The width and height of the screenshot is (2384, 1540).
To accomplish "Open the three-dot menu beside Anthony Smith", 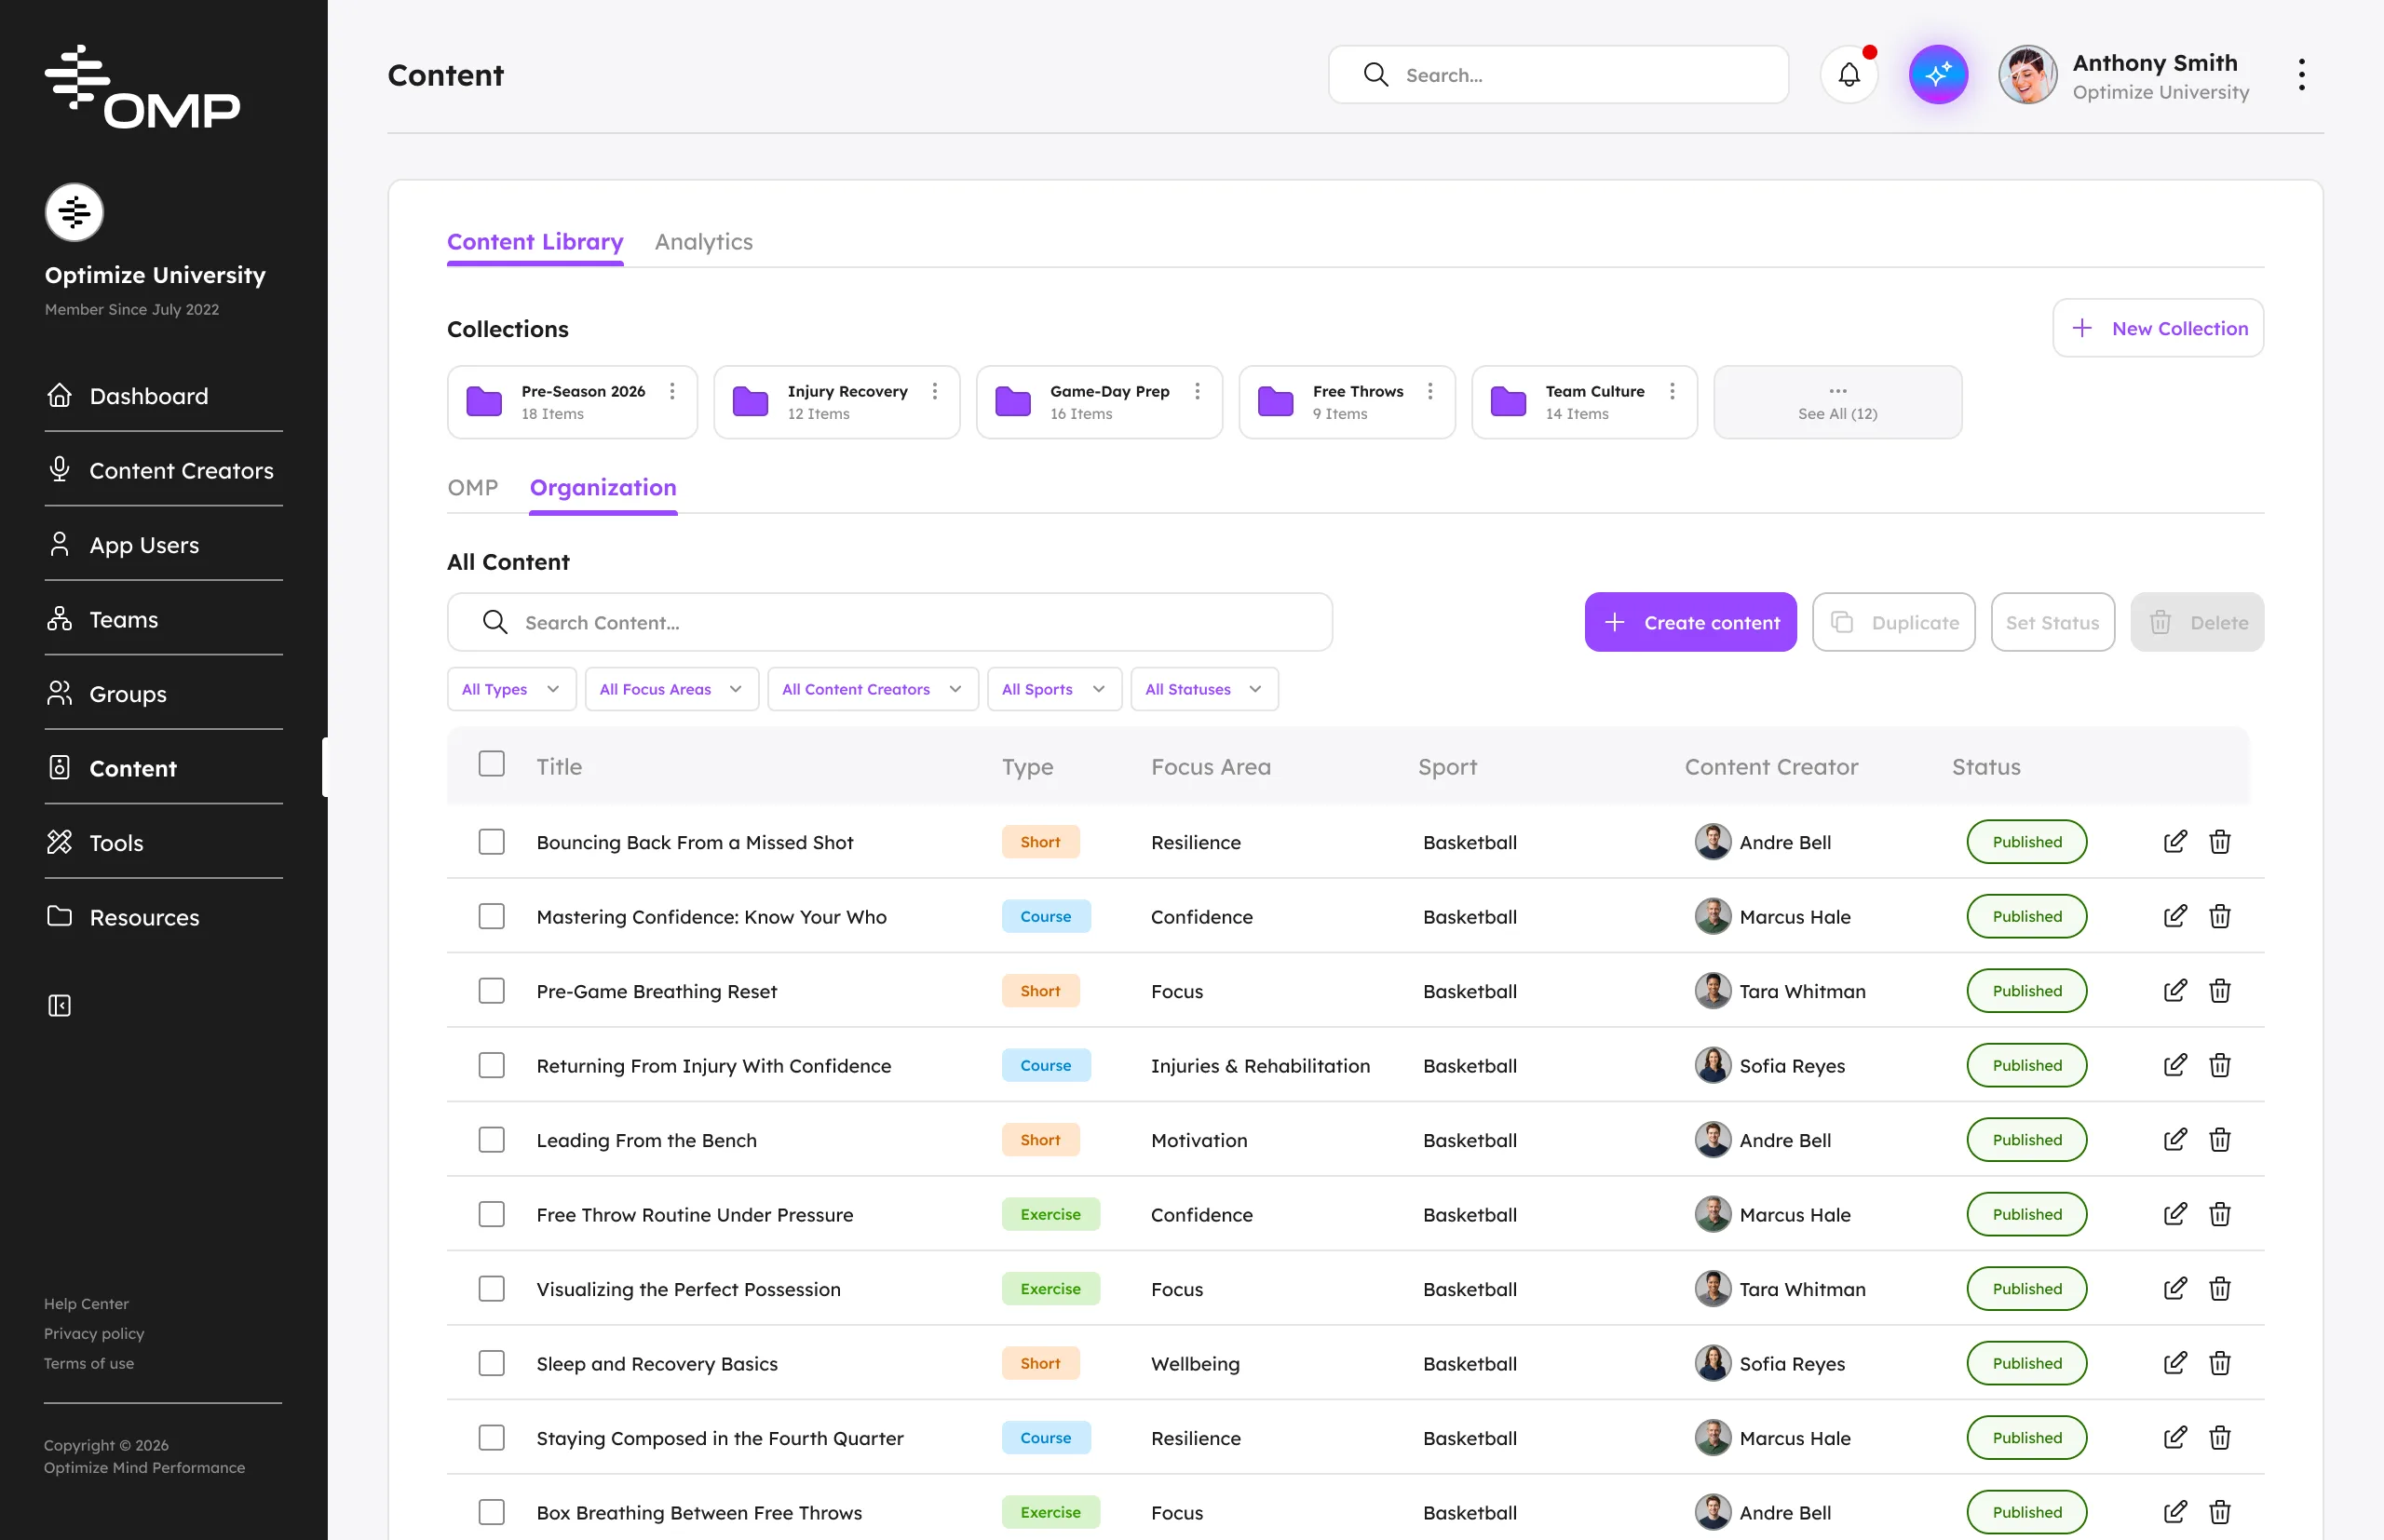I will tap(2301, 75).
